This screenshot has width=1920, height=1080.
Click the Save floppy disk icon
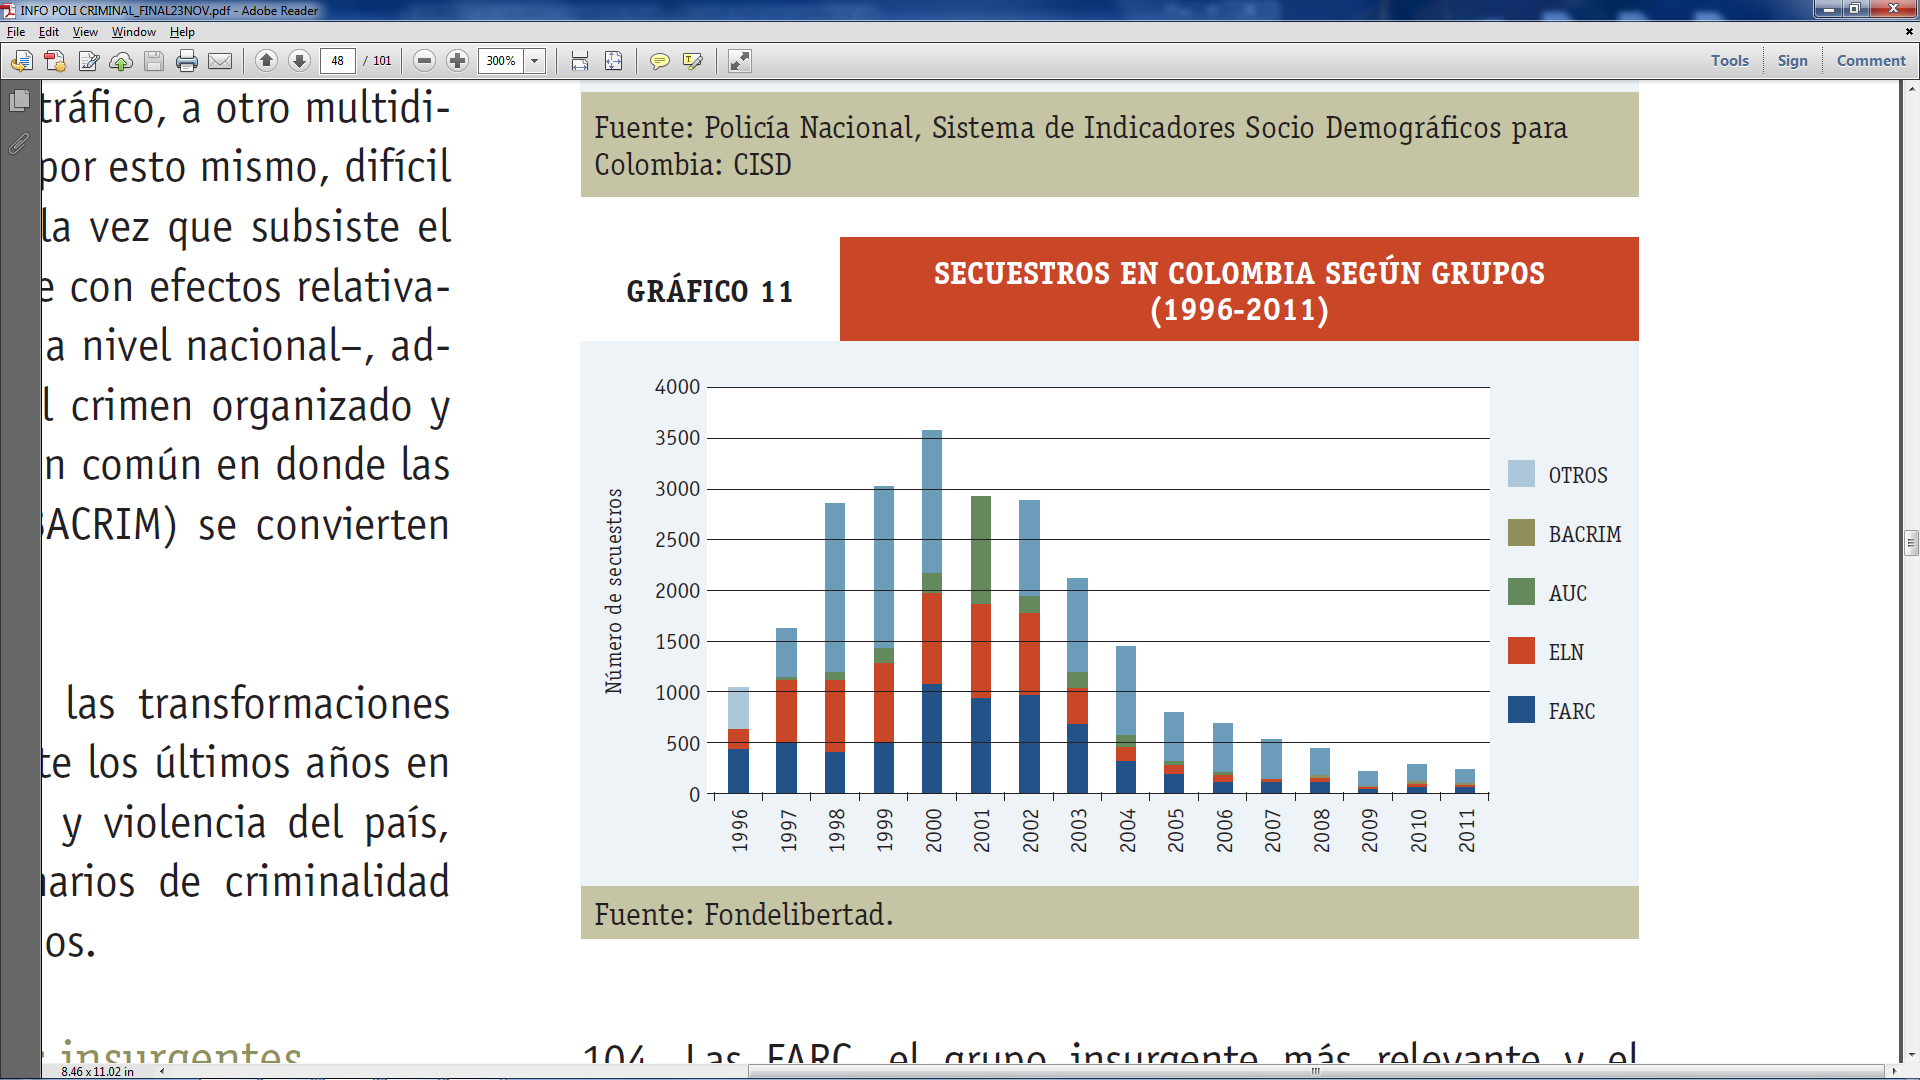pyautogui.click(x=154, y=61)
